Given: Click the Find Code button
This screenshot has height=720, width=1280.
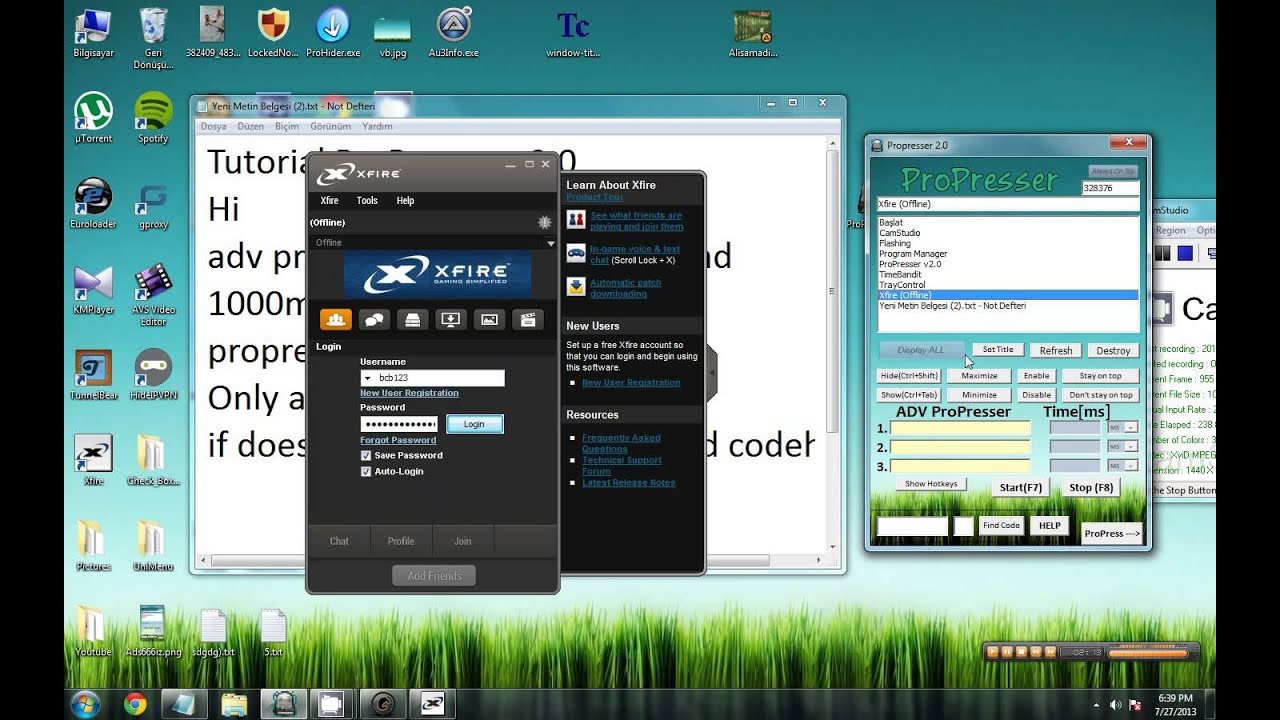Looking at the screenshot, I should pyautogui.click(x=1001, y=525).
